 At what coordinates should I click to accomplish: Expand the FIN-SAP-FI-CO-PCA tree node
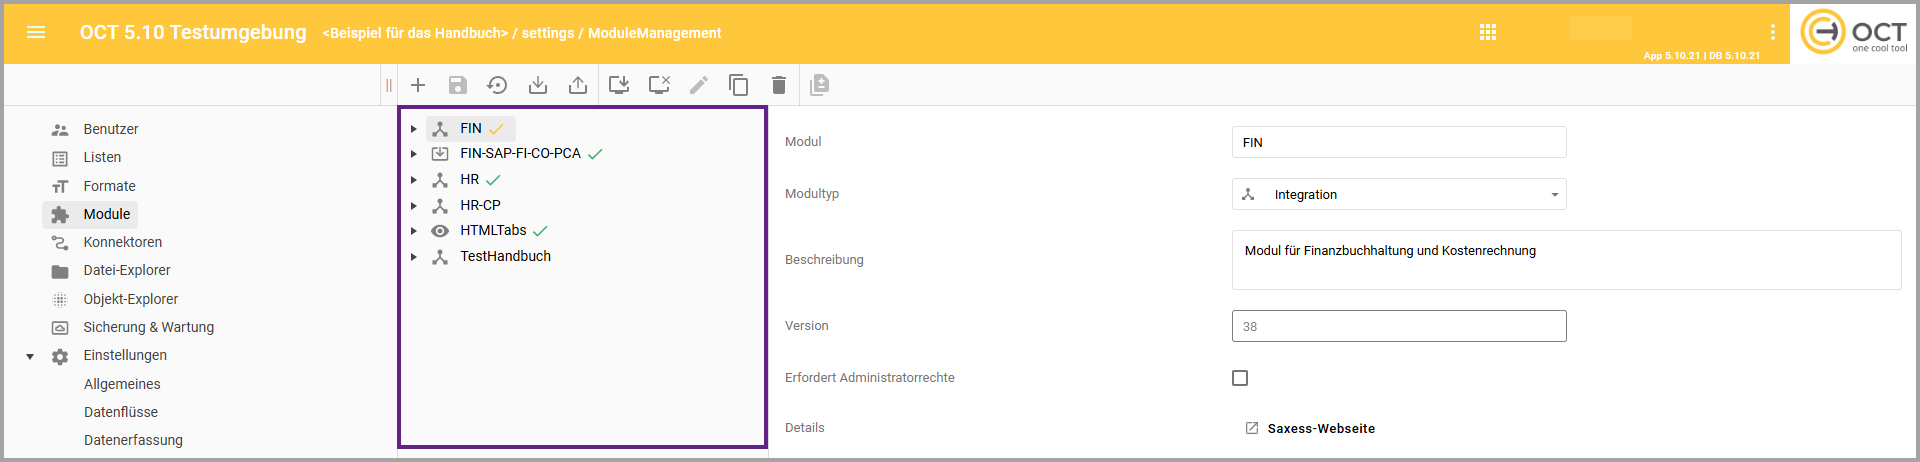(x=413, y=154)
